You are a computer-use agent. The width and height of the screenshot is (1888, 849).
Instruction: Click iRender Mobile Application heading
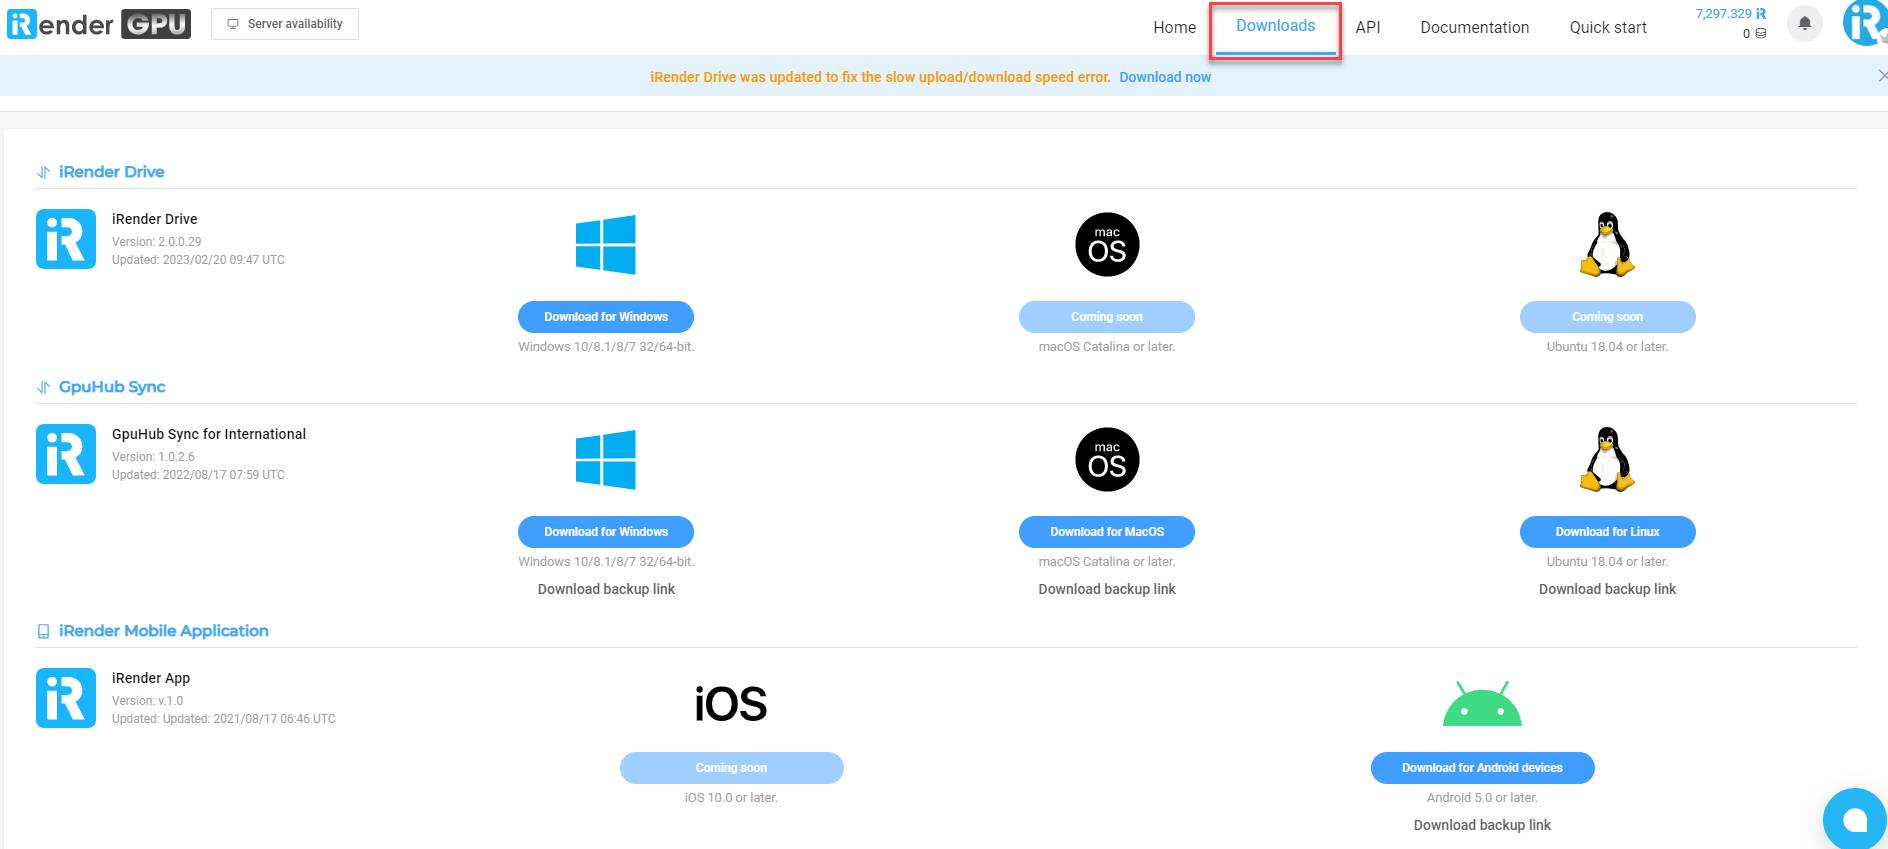(x=163, y=631)
